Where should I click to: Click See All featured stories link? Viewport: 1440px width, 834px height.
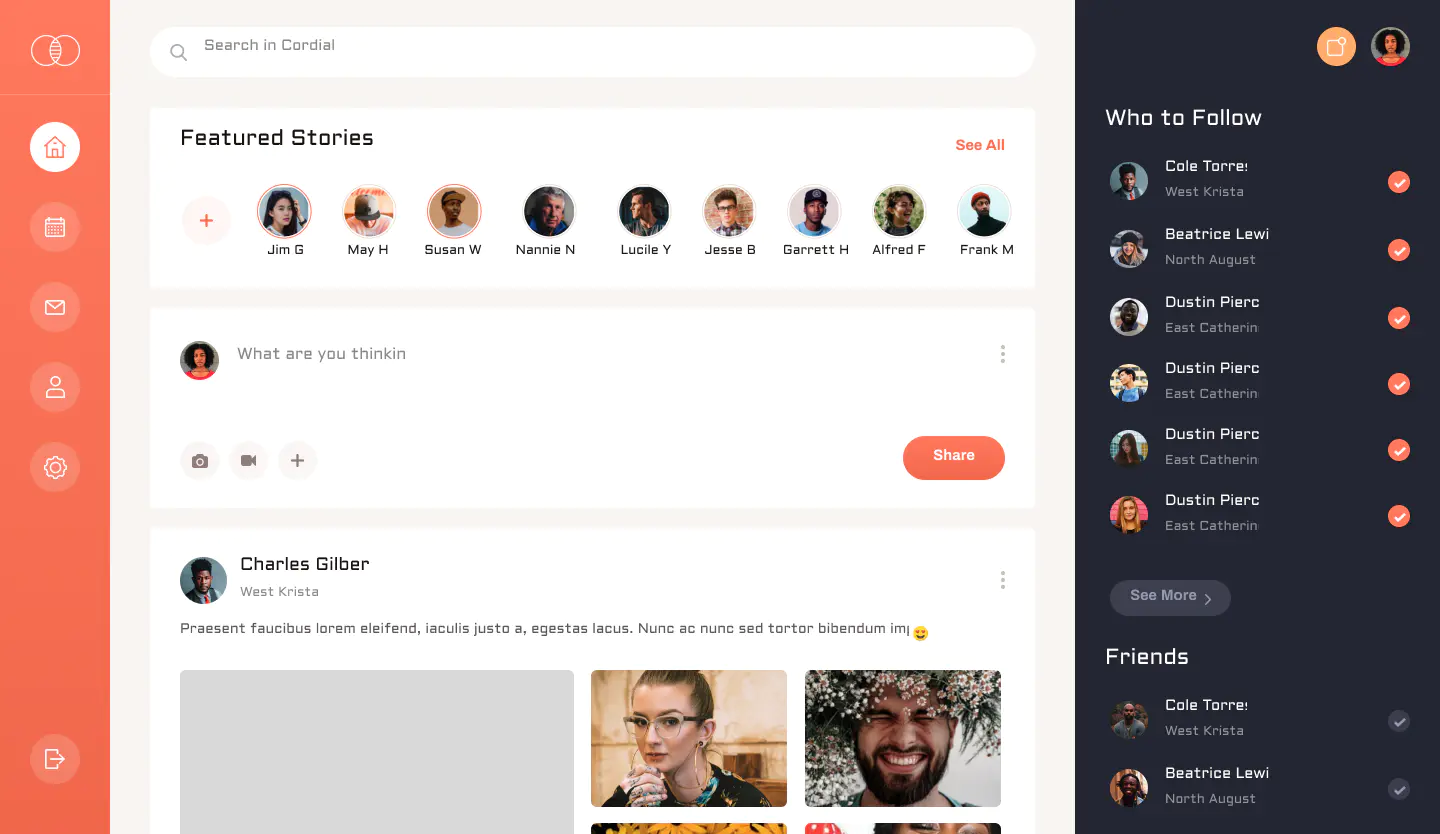pos(980,145)
